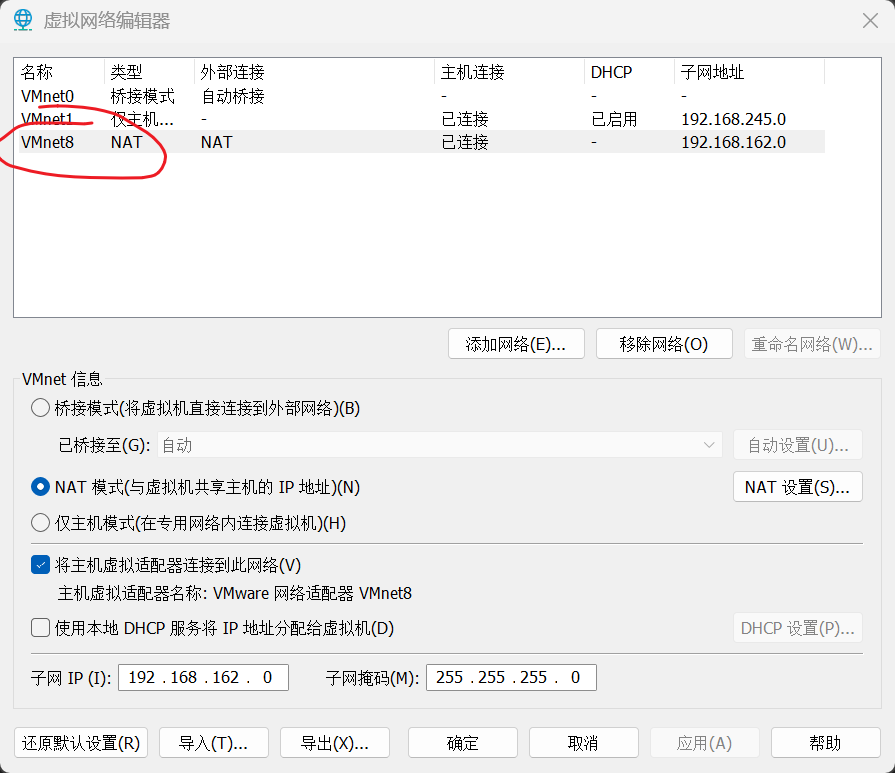The height and width of the screenshot is (773, 895).
Task: Click subnet address 192.168.162.0 cell
Action: tap(733, 142)
